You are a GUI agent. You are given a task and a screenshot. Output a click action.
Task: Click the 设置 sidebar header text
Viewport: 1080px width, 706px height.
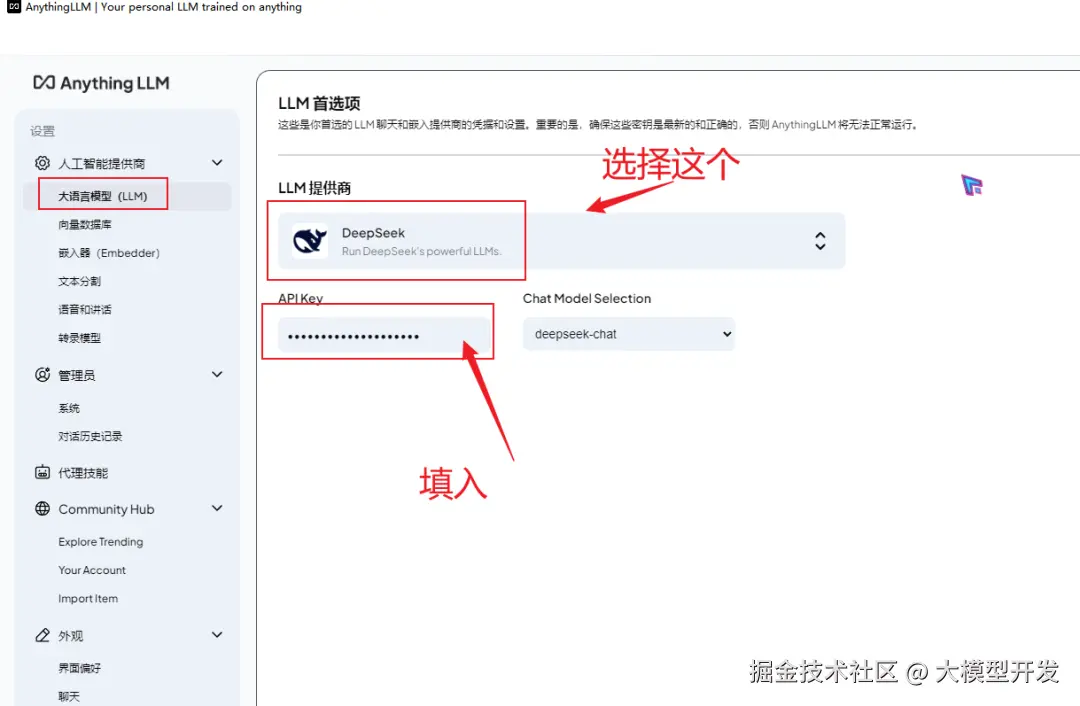tap(42, 131)
